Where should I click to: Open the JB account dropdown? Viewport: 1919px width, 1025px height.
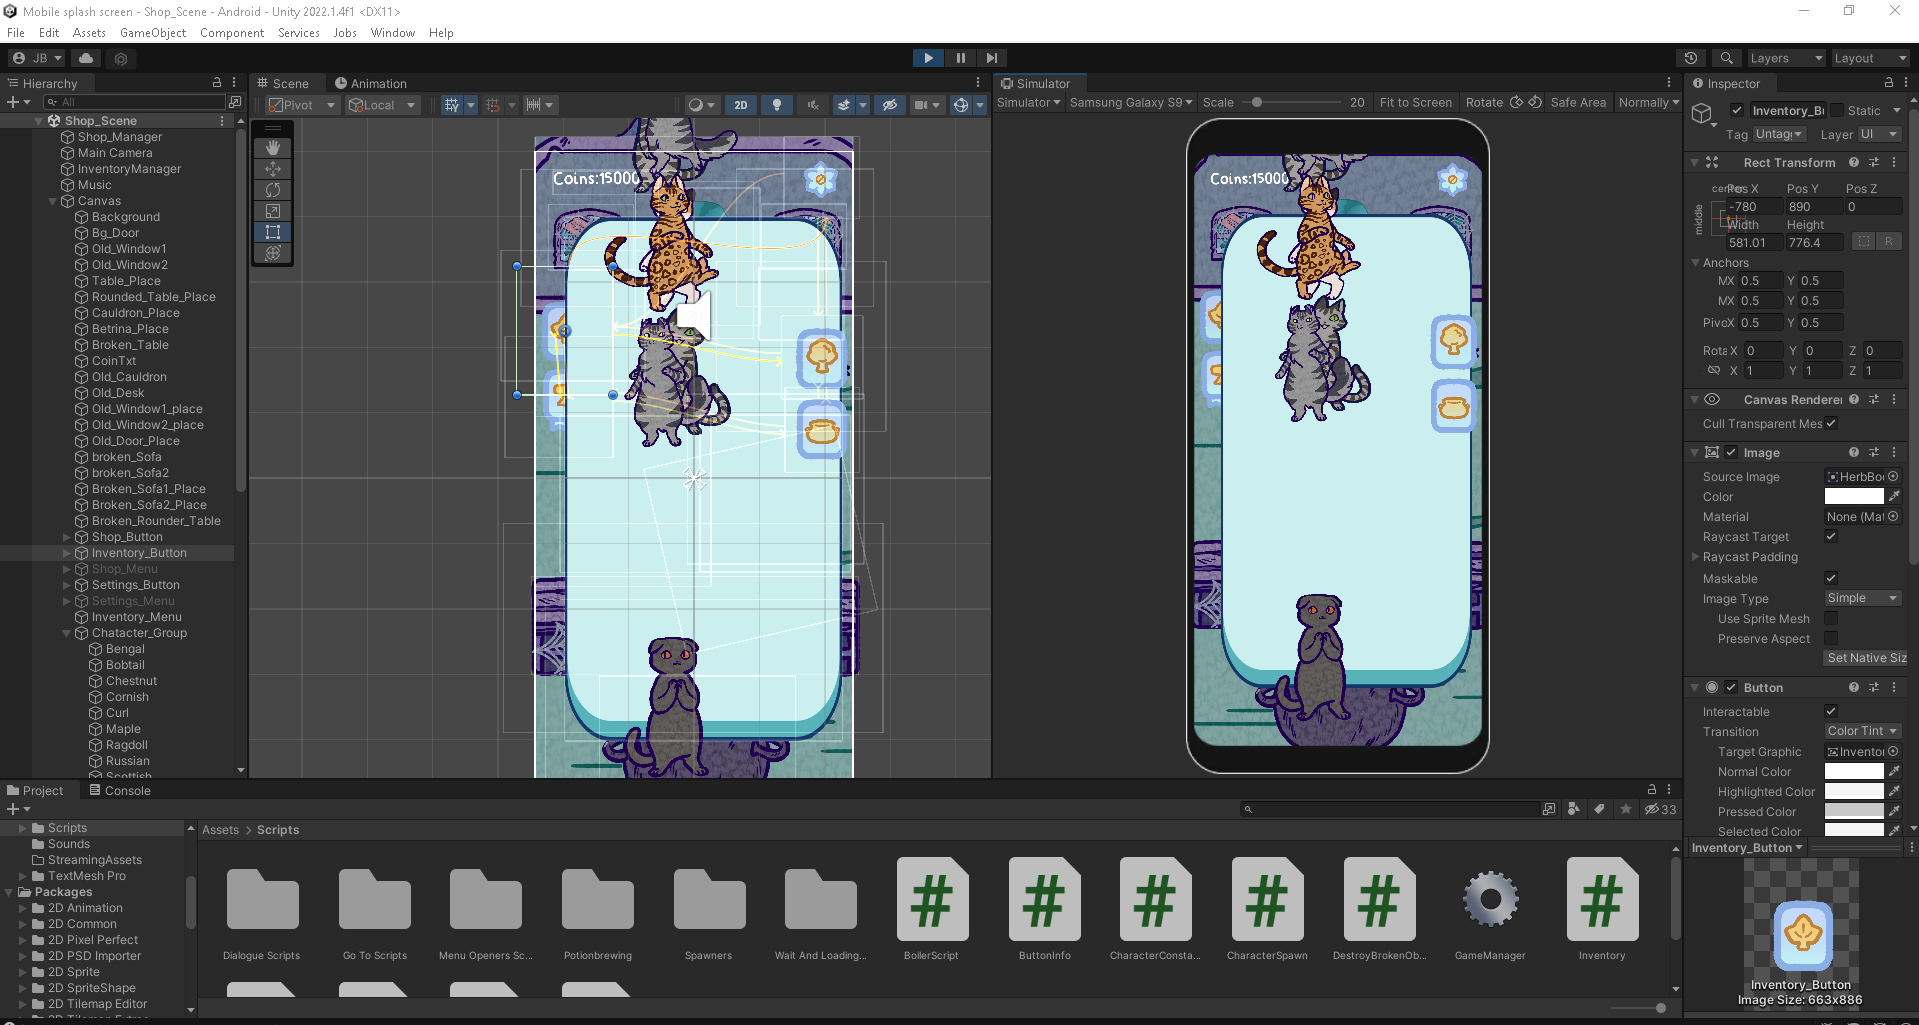(x=37, y=58)
